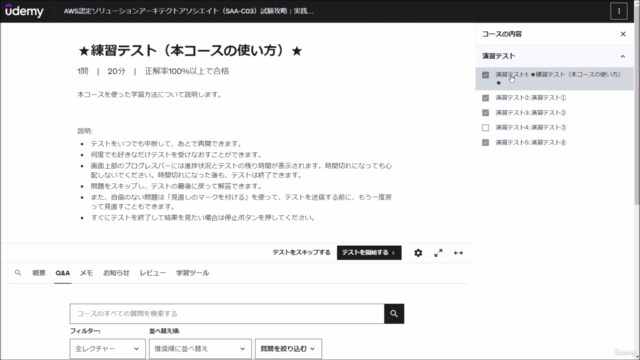Viewport: 640px width, 360px height.
Task: Switch to the レビュー tab
Action: coord(153,273)
